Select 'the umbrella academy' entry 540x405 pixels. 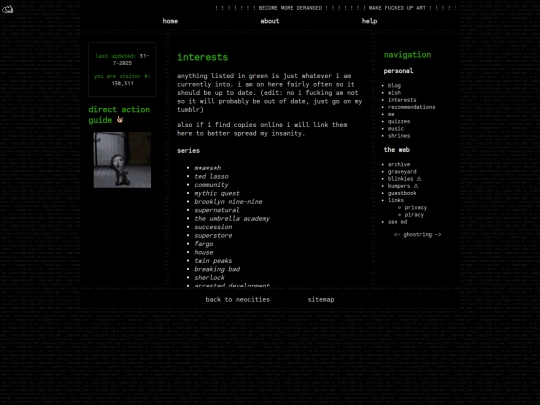coord(232,219)
